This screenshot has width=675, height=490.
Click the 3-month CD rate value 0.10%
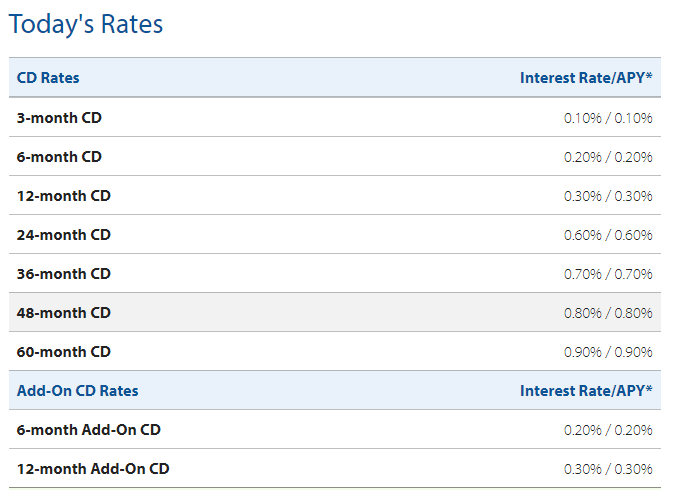click(608, 118)
